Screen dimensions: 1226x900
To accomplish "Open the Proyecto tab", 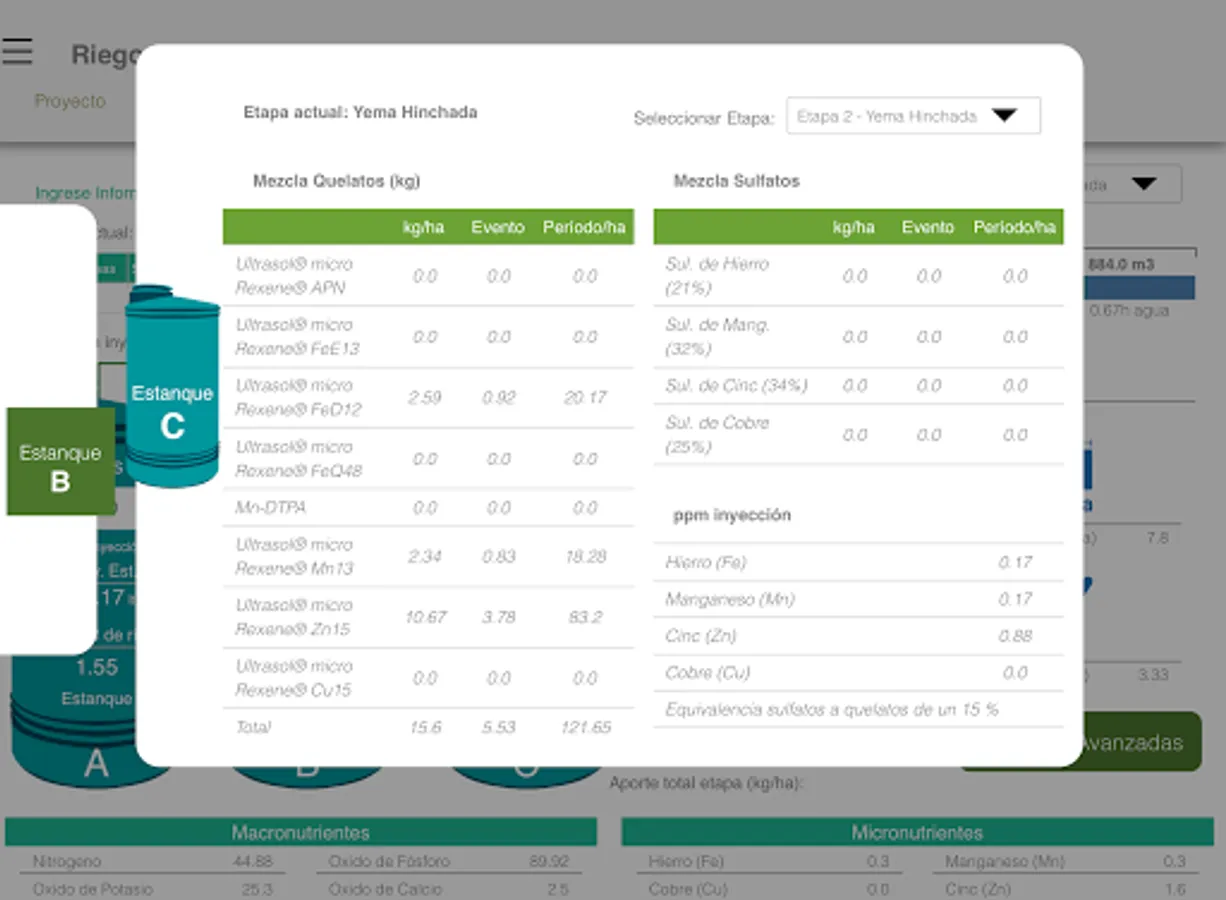I will pos(70,101).
